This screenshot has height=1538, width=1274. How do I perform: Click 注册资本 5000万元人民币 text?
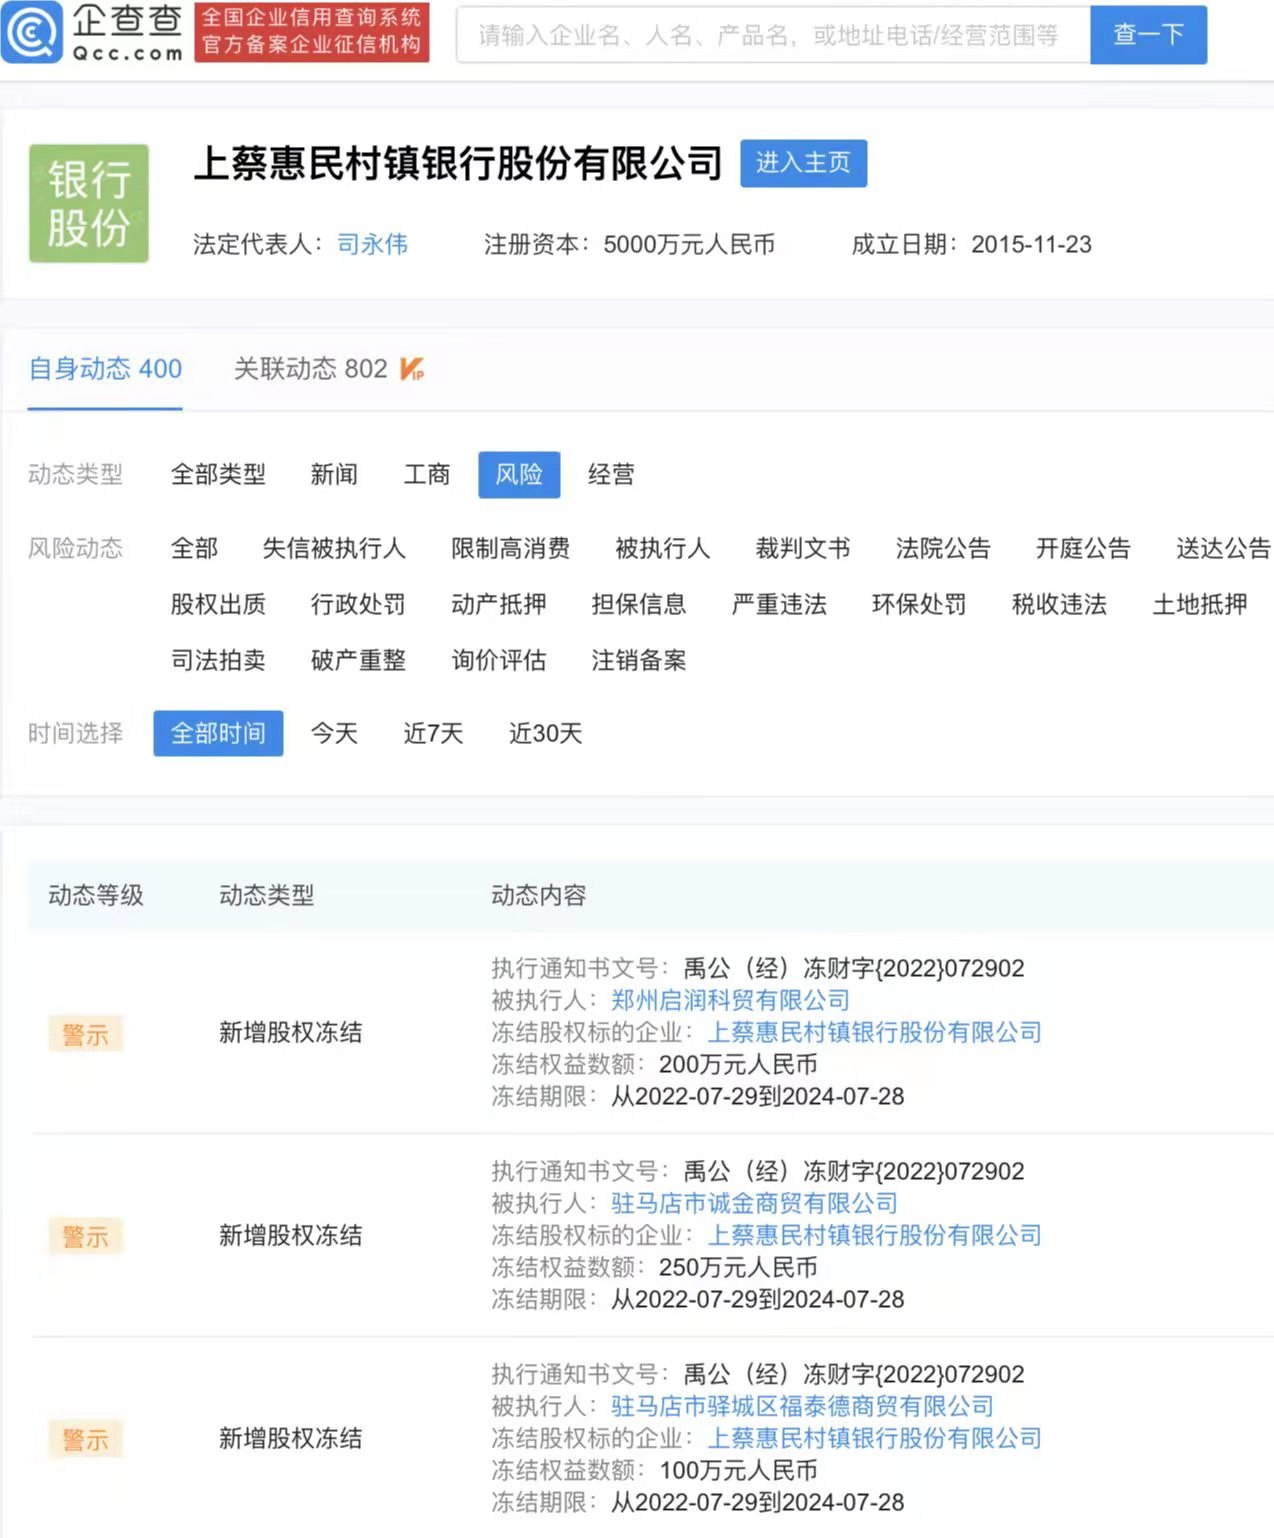pyautogui.click(x=629, y=244)
